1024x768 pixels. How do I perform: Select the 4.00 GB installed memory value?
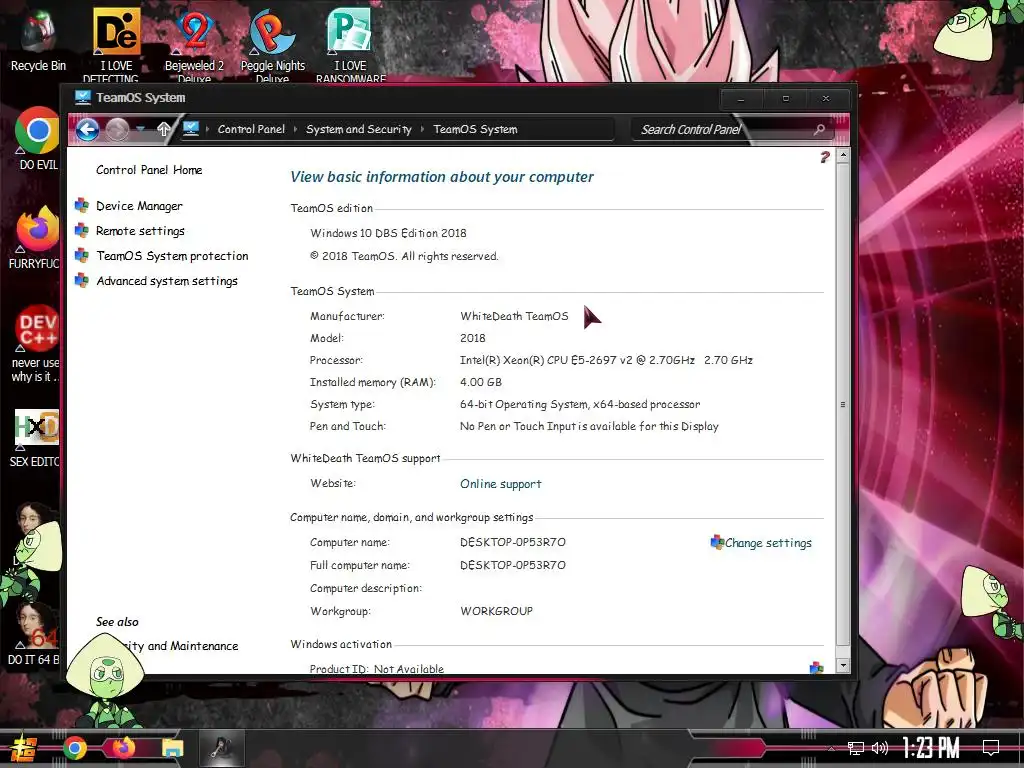(x=481, y=382)
